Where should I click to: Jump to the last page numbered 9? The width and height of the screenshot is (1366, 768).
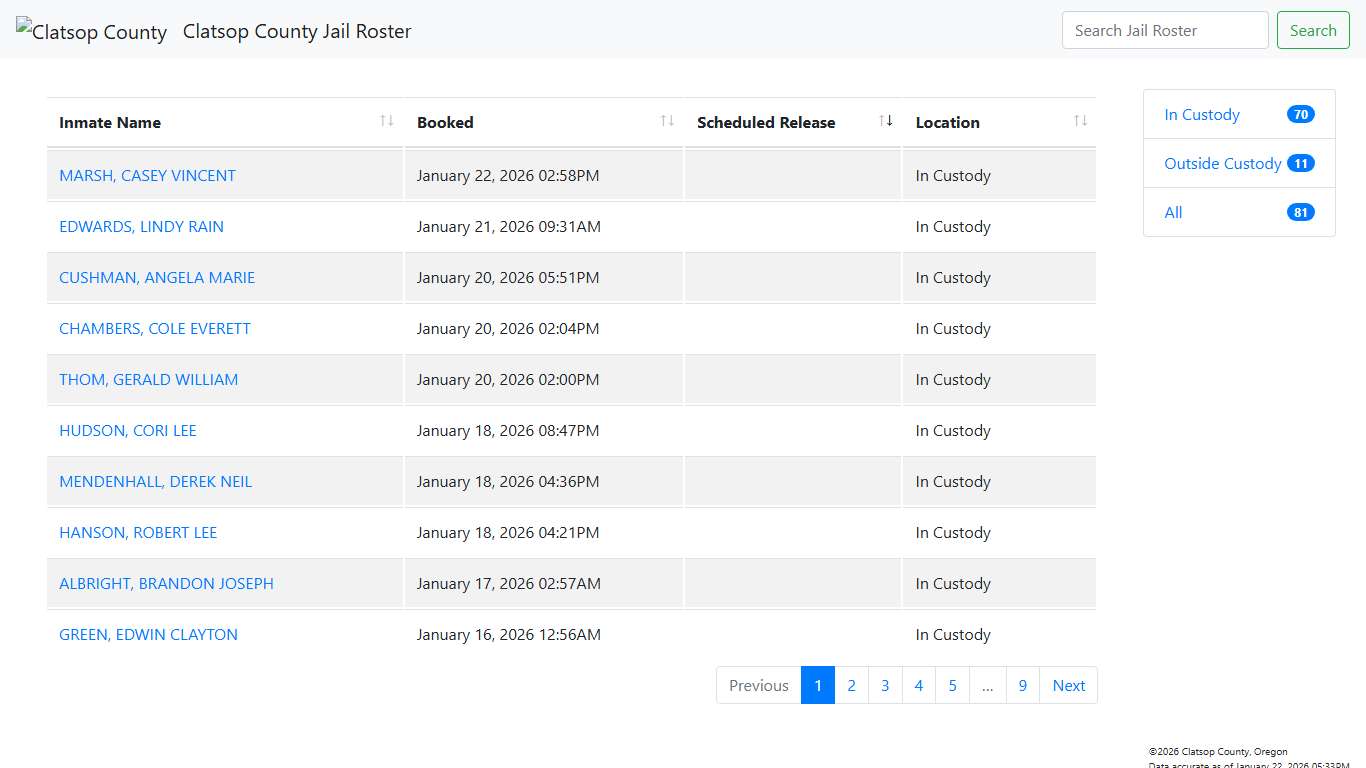(1022, 685)
